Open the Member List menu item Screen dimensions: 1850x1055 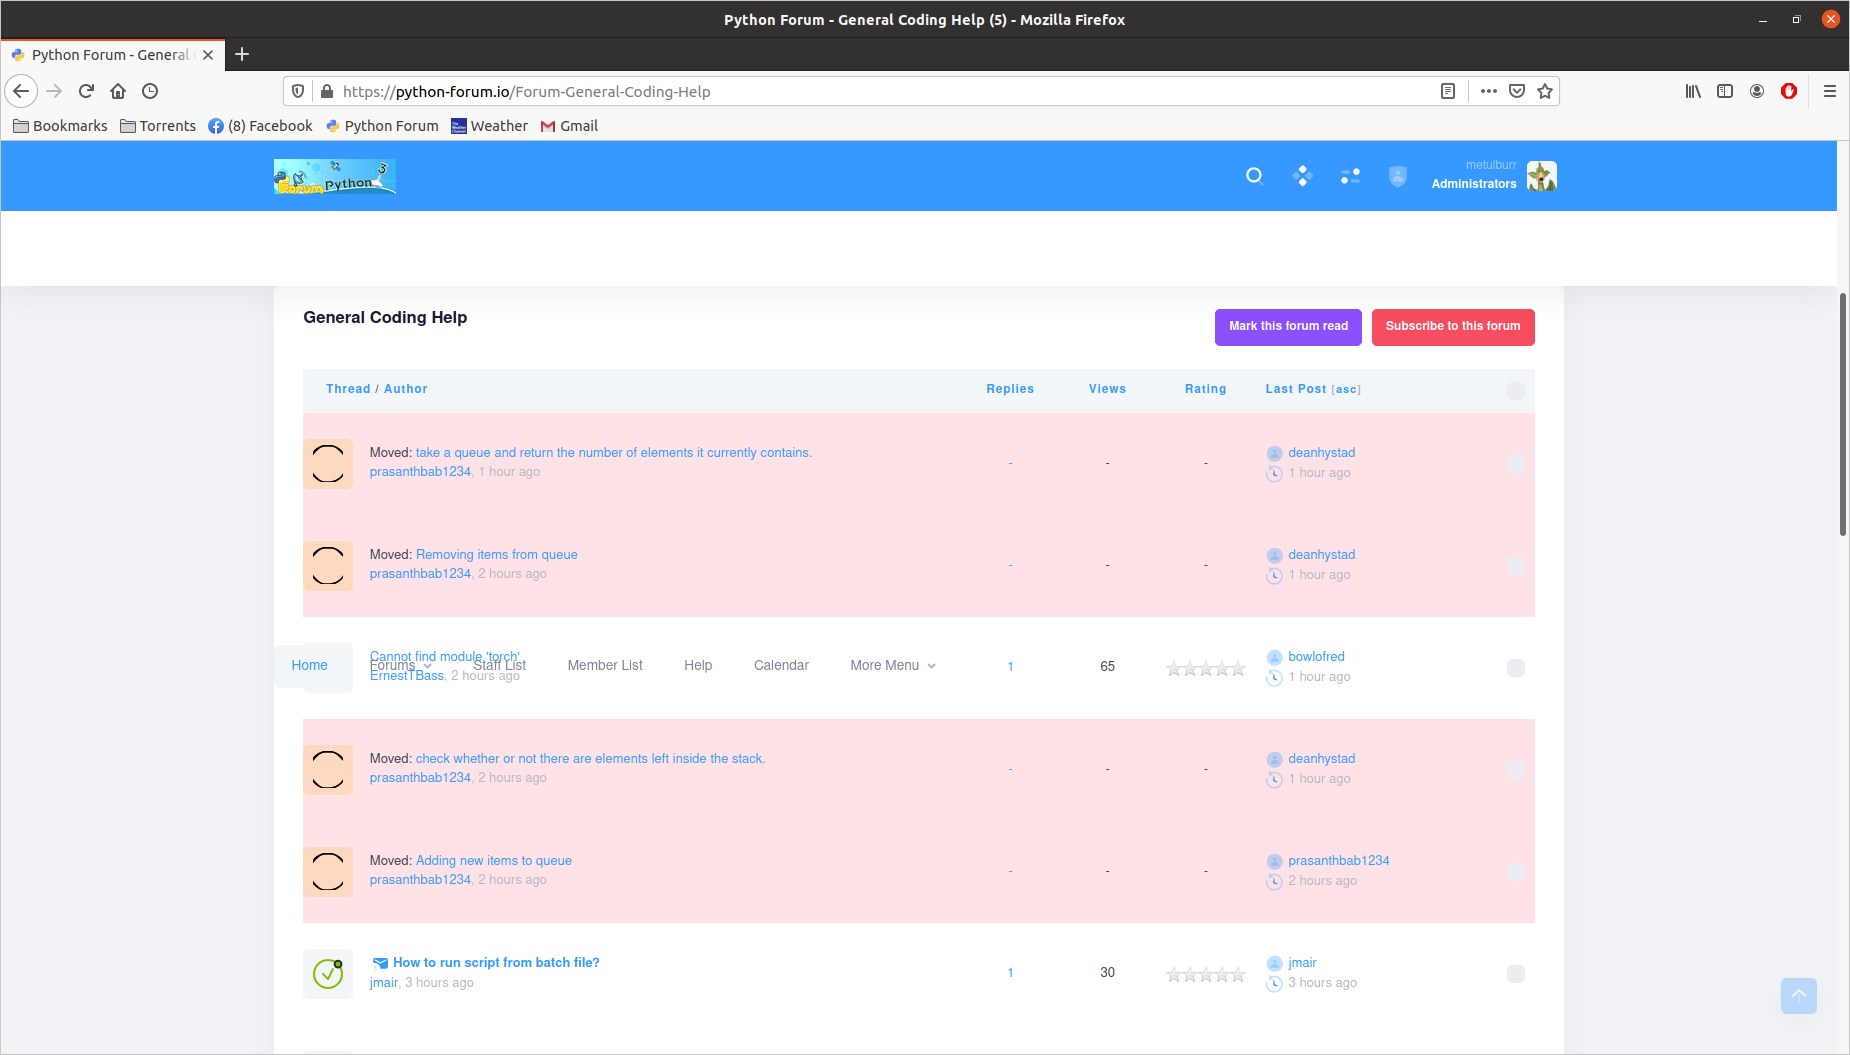tap(605, 666)
